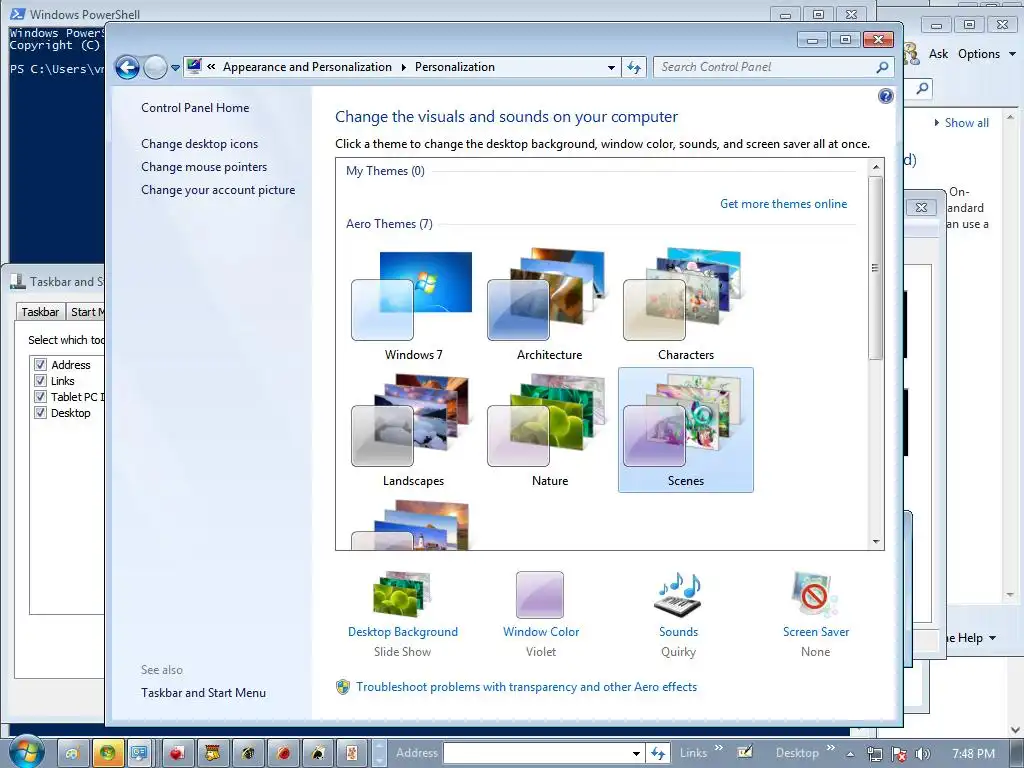1024x768 pixels.
Task: Click the theme list scroll up arrow
Action: (x=876, y=168)
